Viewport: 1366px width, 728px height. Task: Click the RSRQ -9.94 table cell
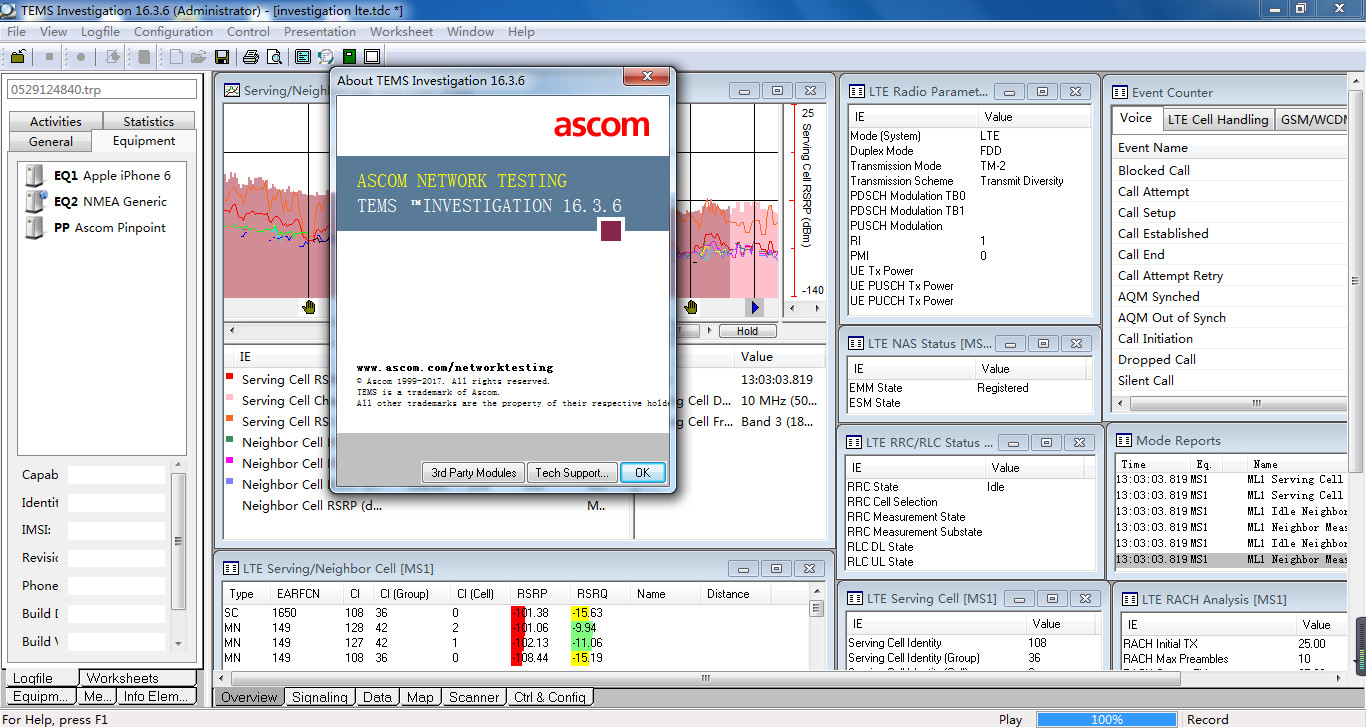tap(584, 628)
